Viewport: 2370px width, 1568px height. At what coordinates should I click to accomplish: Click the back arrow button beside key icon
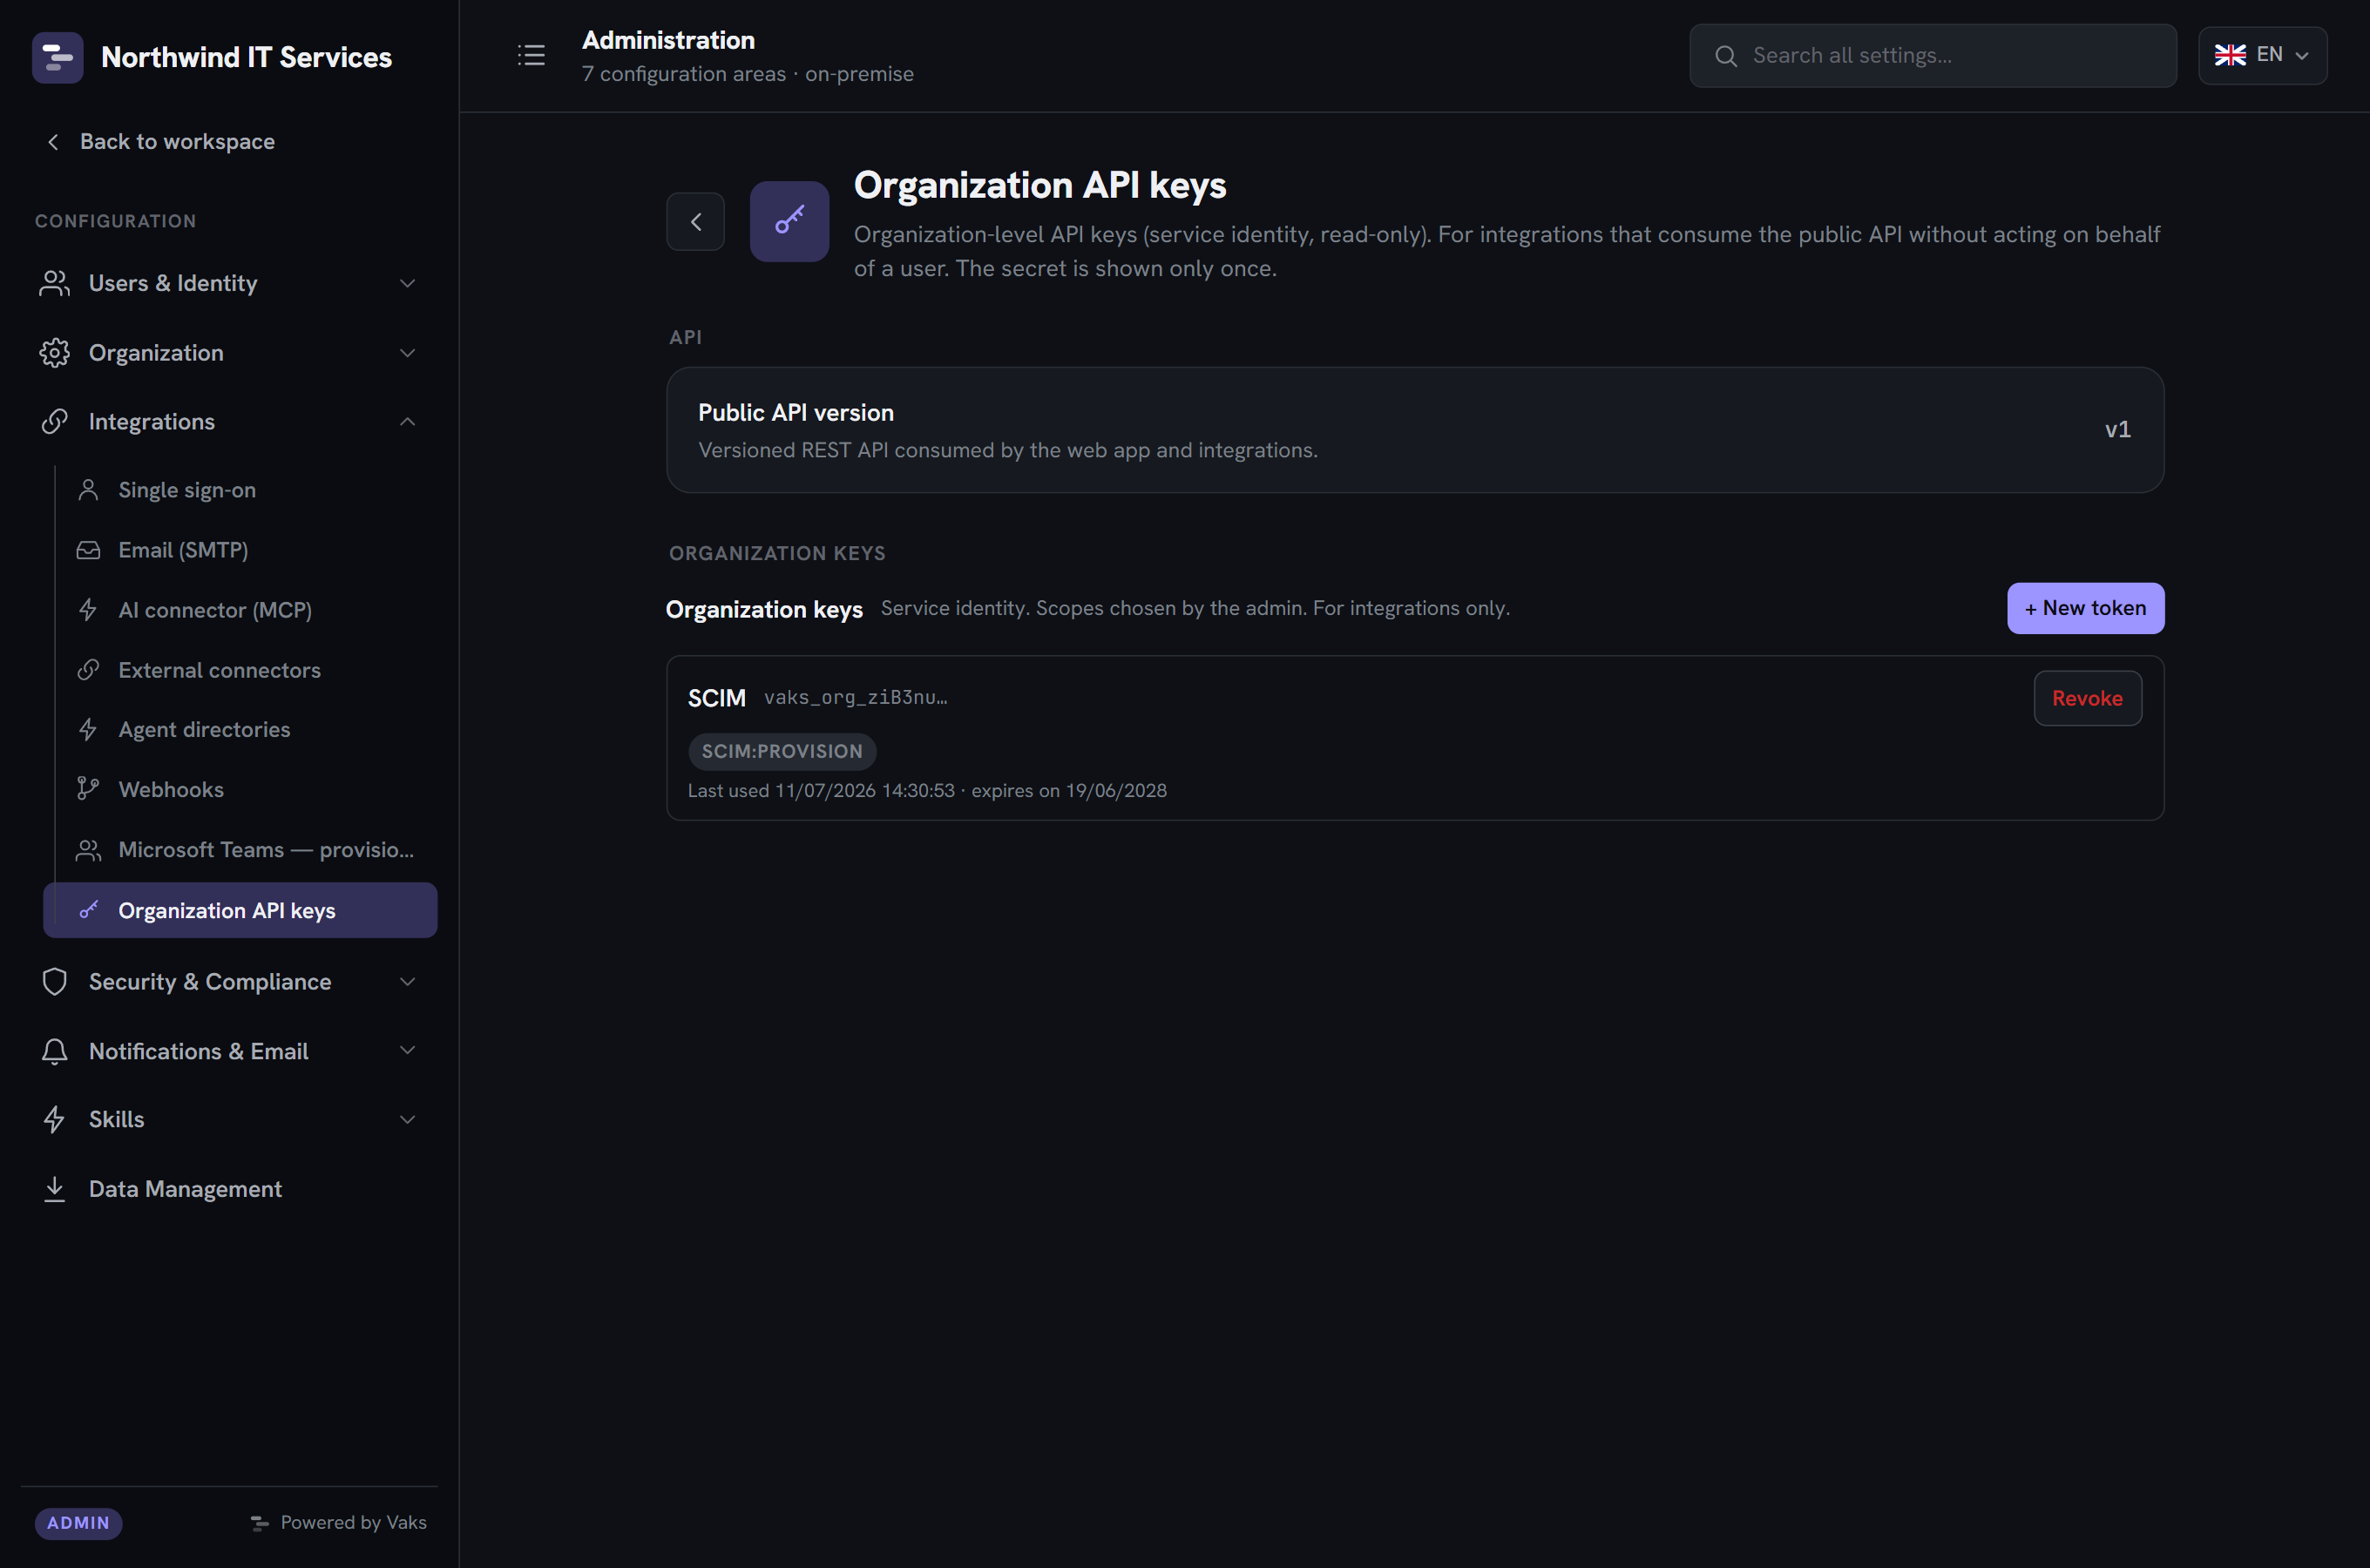(696, 221)
